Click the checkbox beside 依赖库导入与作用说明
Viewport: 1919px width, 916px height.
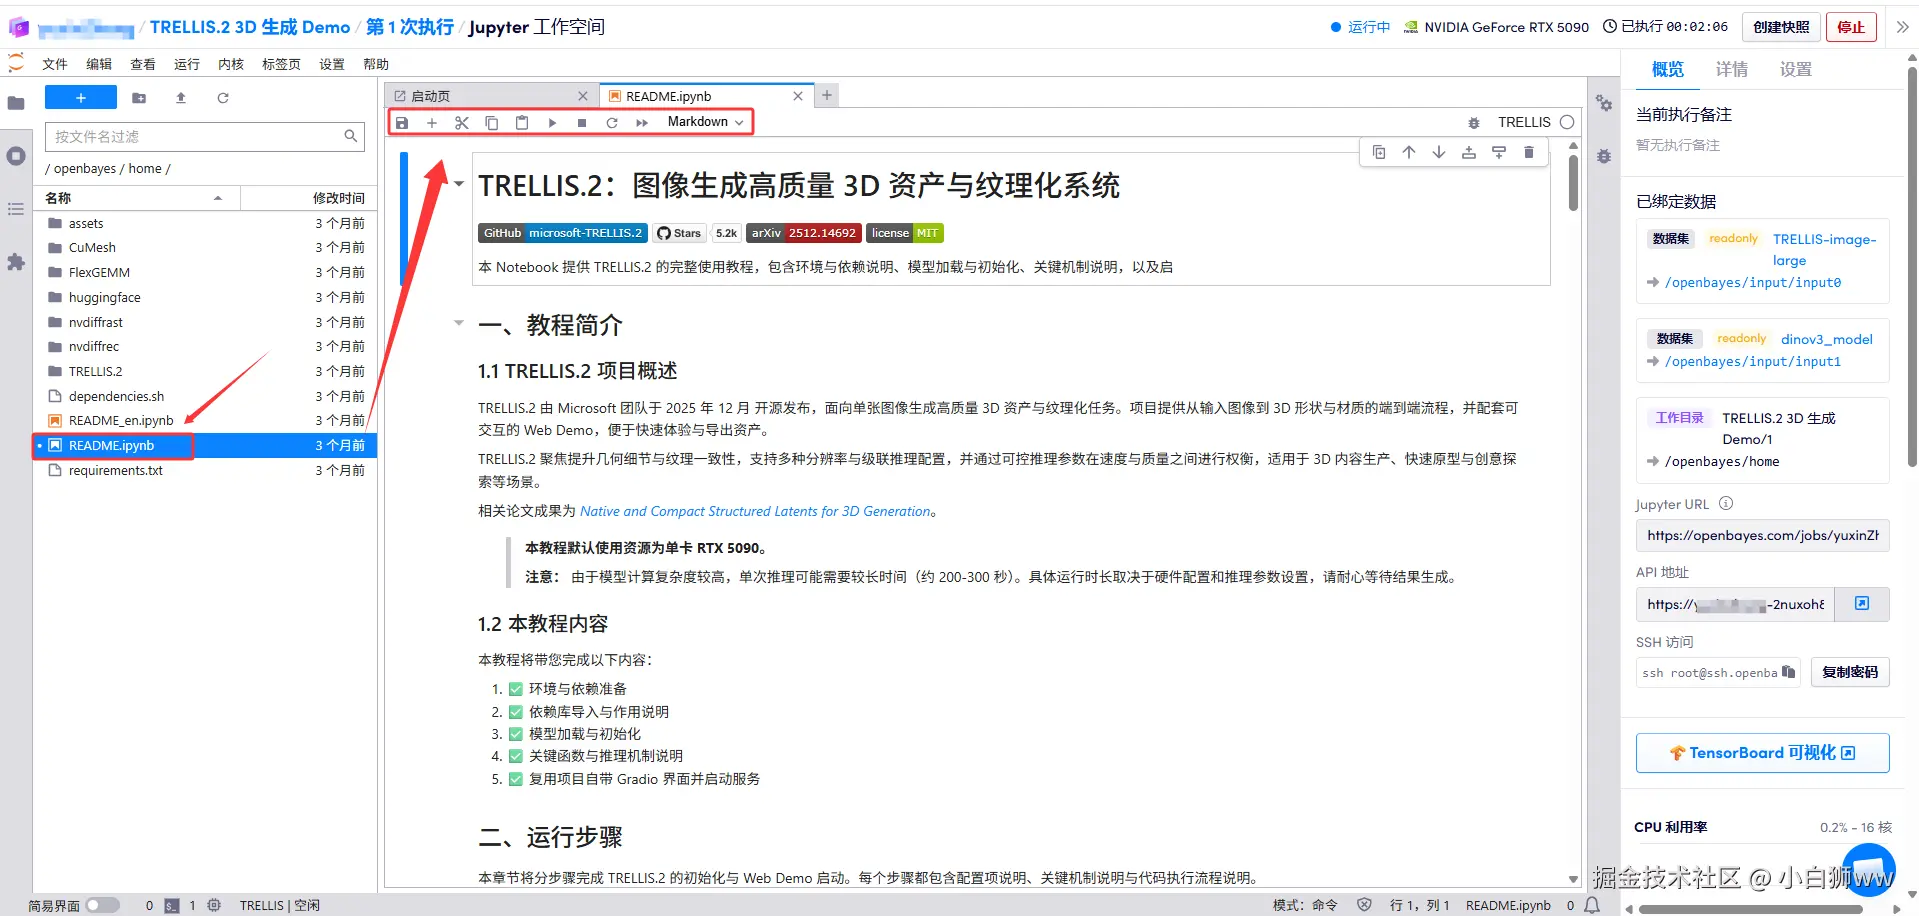[x=516, y=712]
